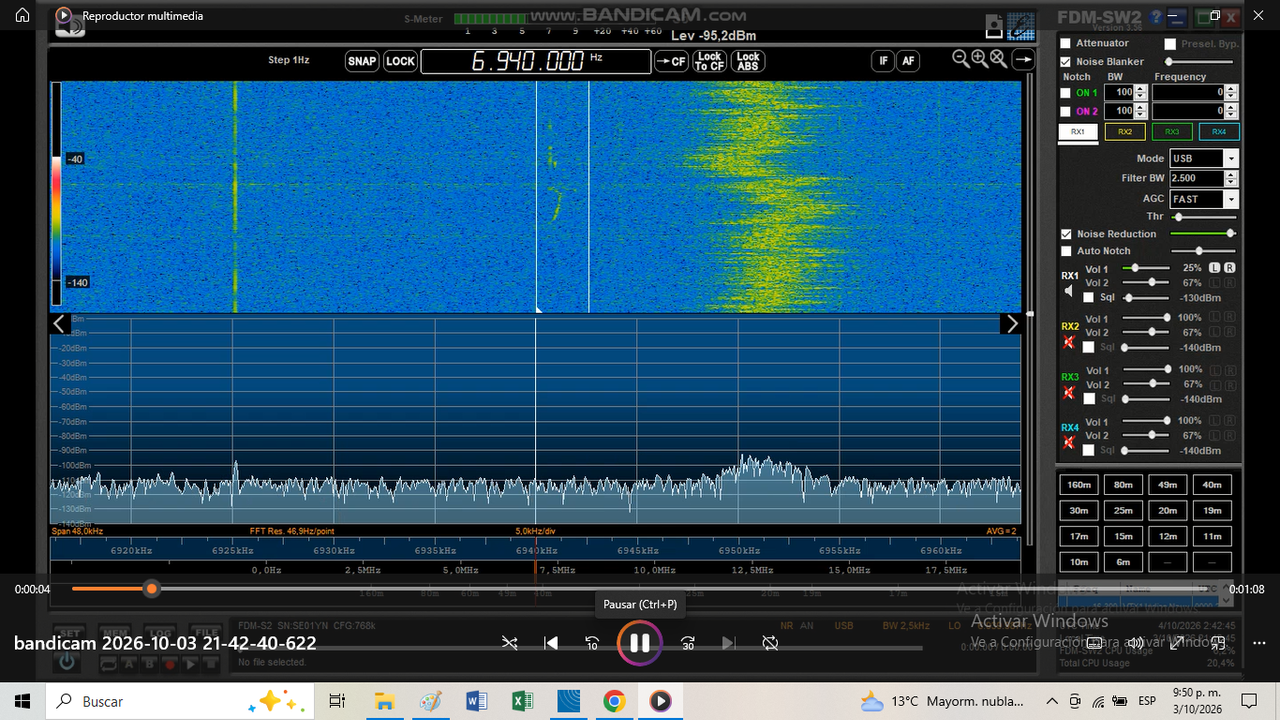Click the LOCK button
1280x720 pixels.
pyautogui.click(x=400, y=61)
